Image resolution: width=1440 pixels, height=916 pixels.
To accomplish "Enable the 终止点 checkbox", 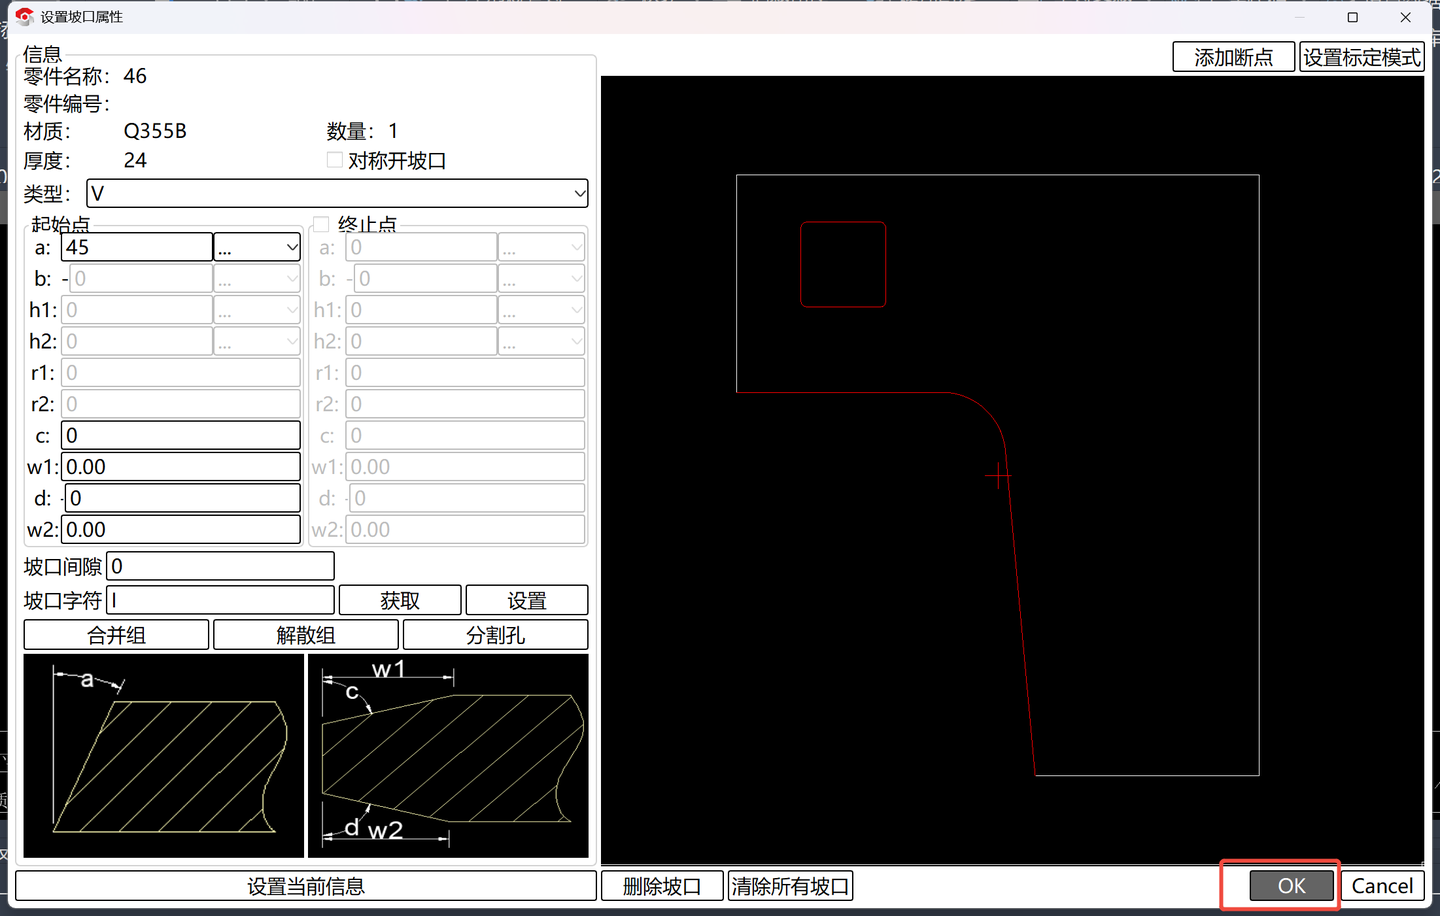I will point(321,224).
